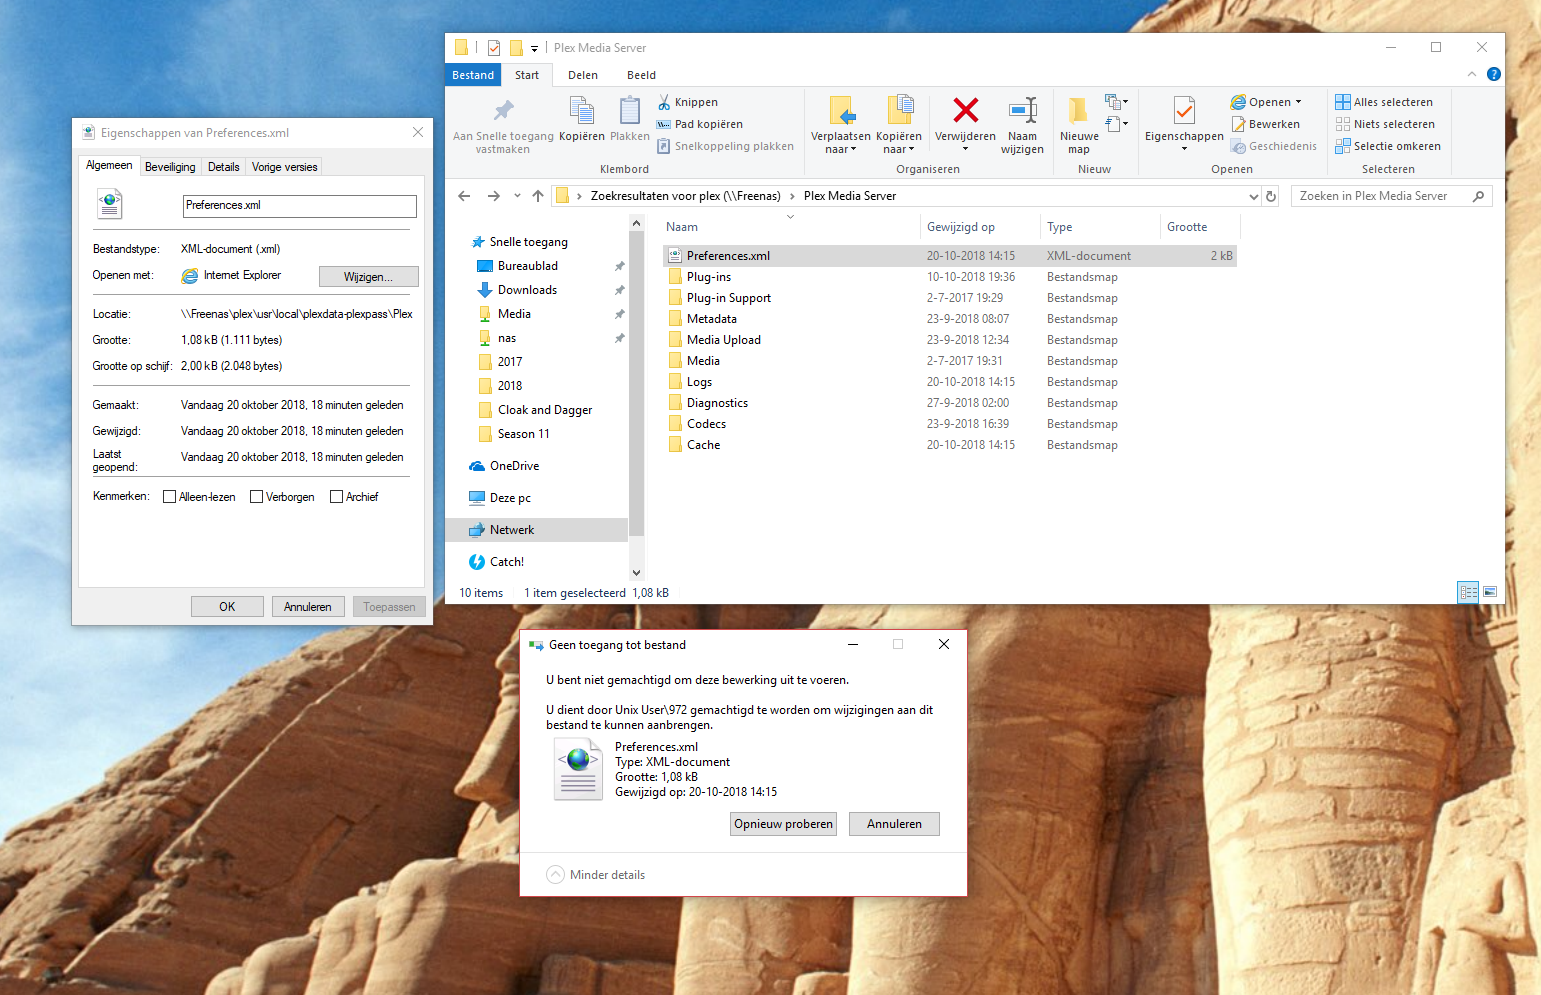Toggle the Archief checkbox
Viewport: 1541px width, 995px height.
336,497
